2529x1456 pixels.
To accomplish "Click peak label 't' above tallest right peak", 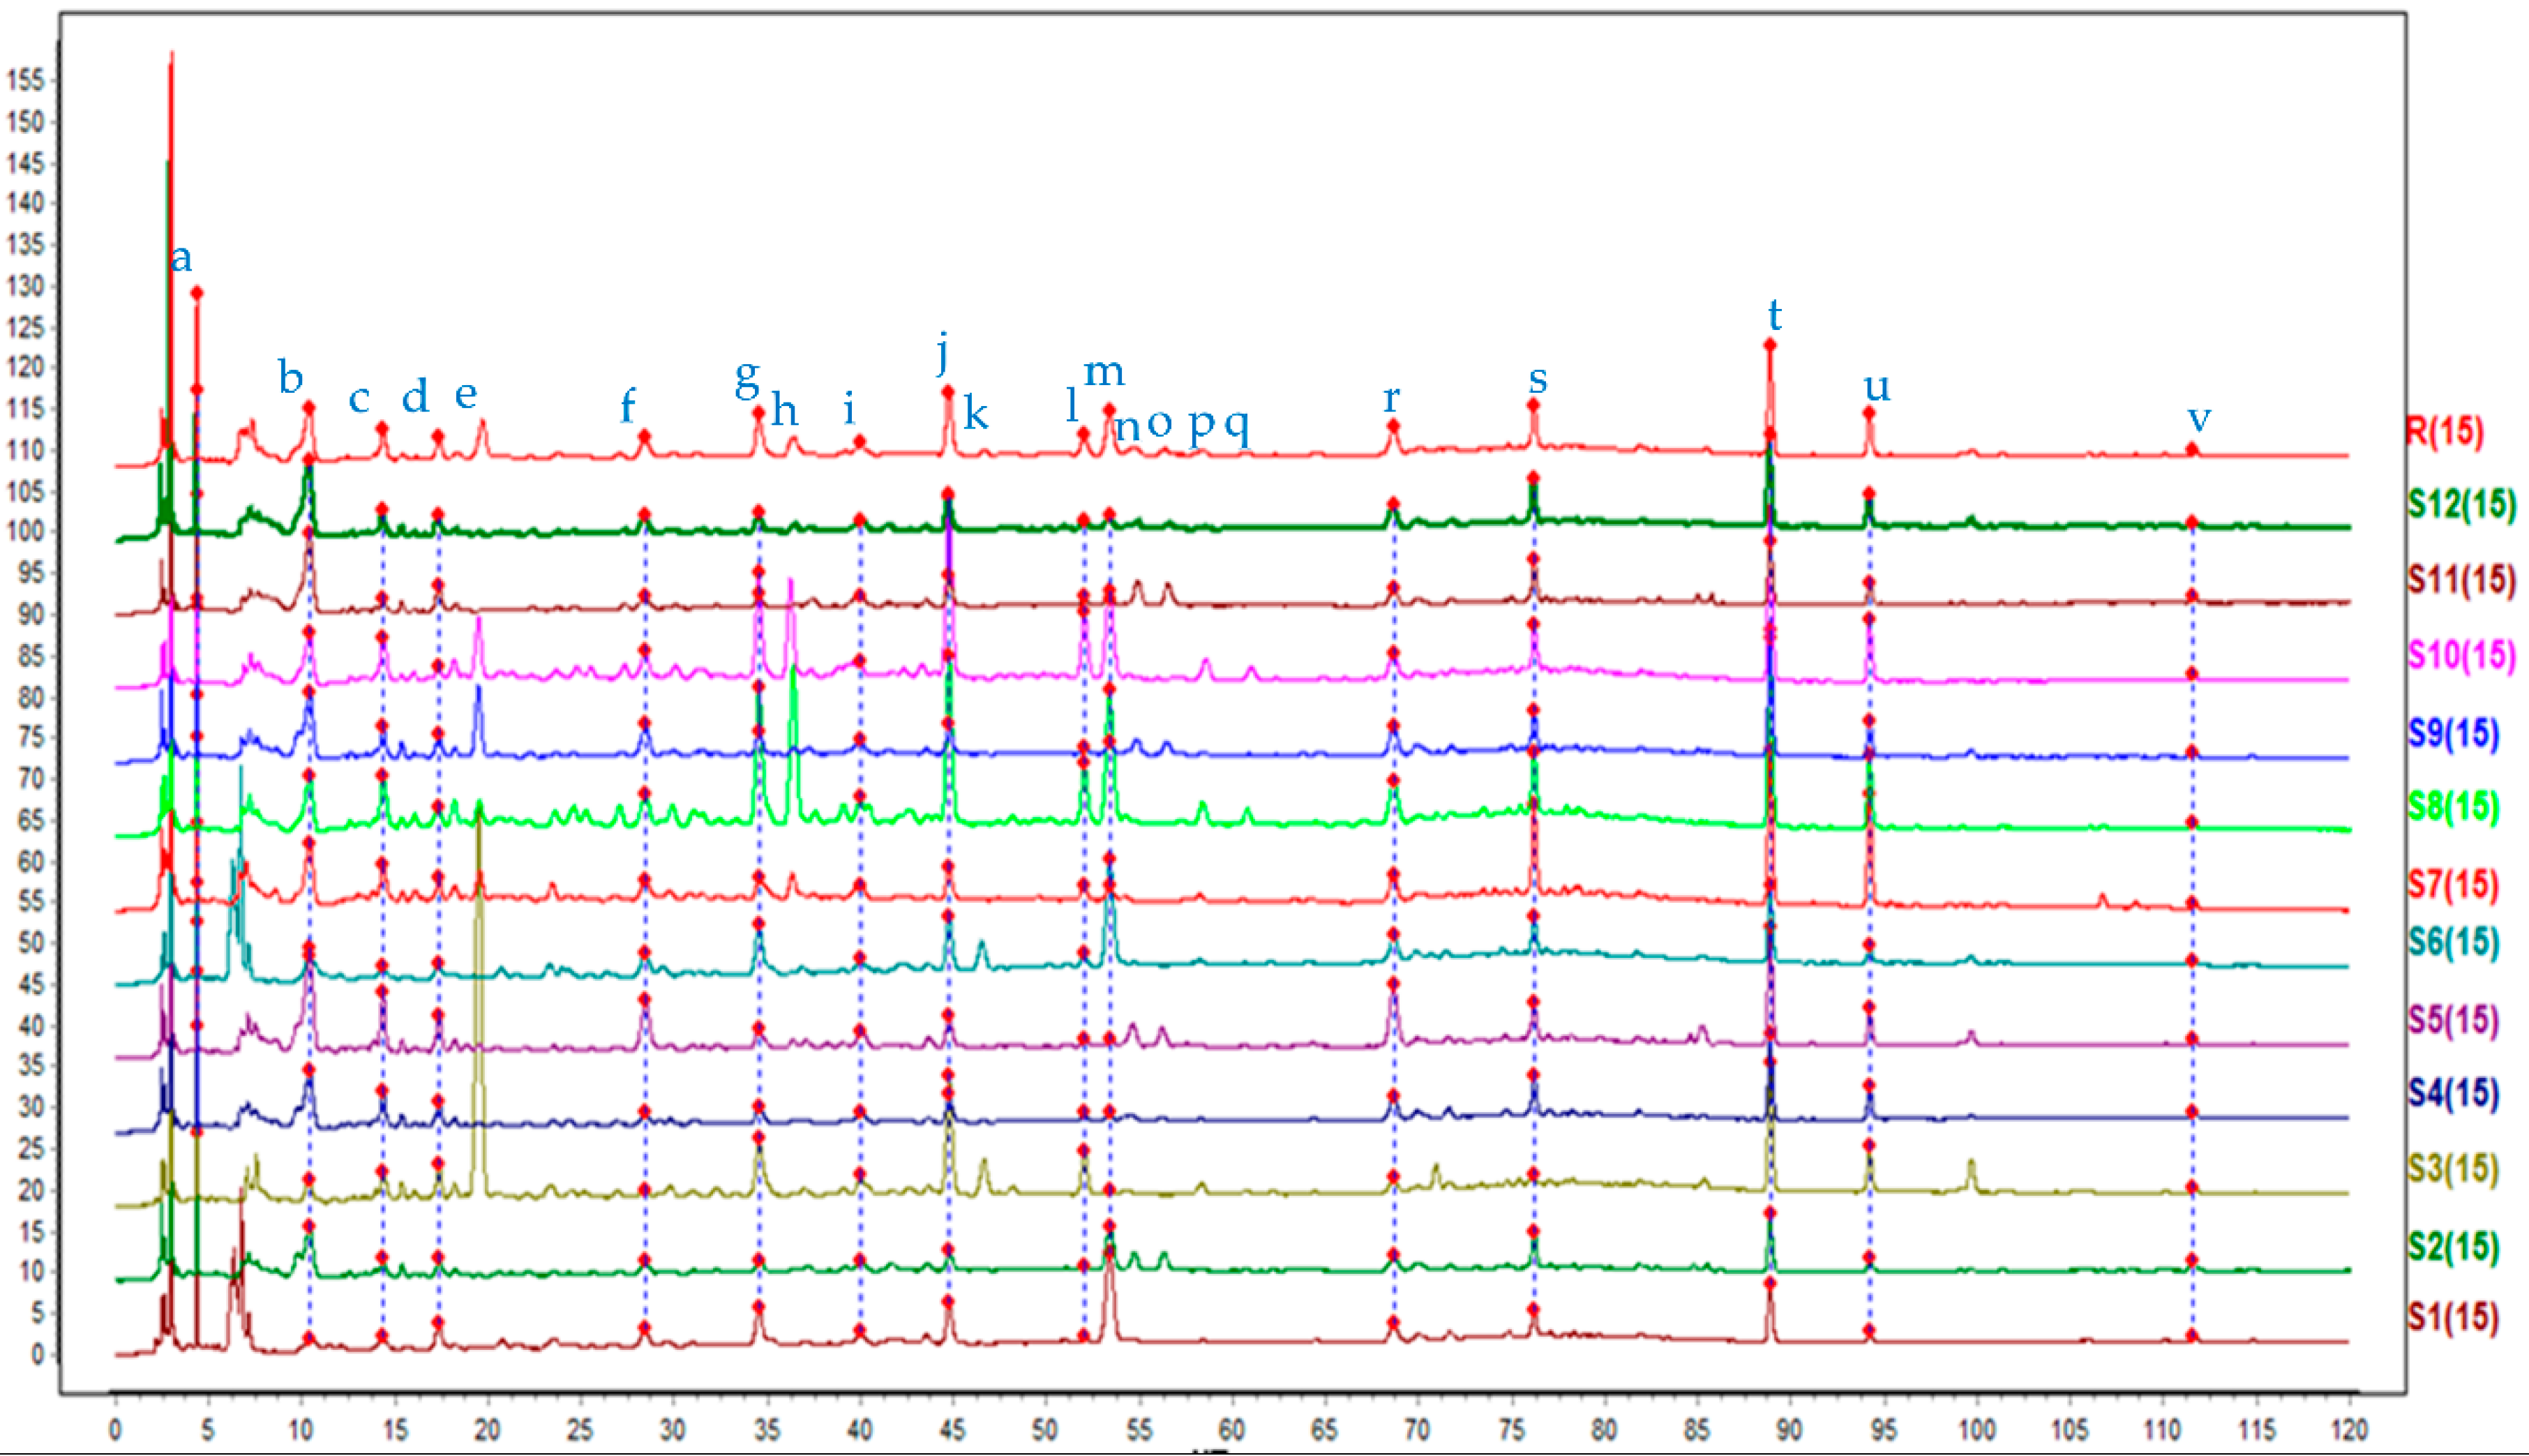I will pyautogui.click(x=1775, y=316).
